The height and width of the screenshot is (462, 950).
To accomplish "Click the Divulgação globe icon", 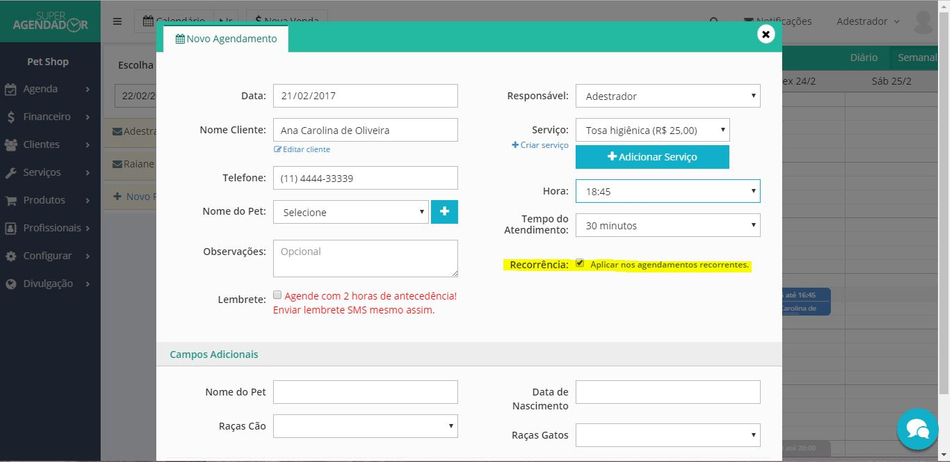I will [x=11, y=284].
